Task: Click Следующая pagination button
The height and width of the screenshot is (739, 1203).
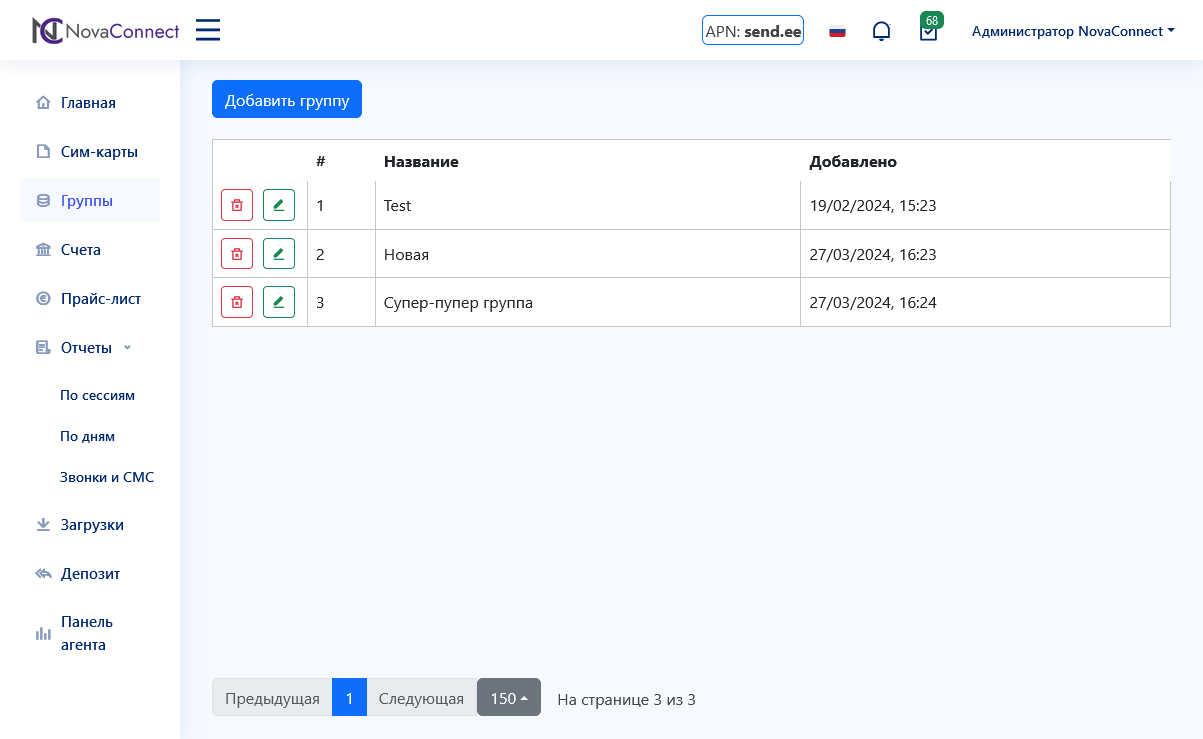Action: coord(421,698)
